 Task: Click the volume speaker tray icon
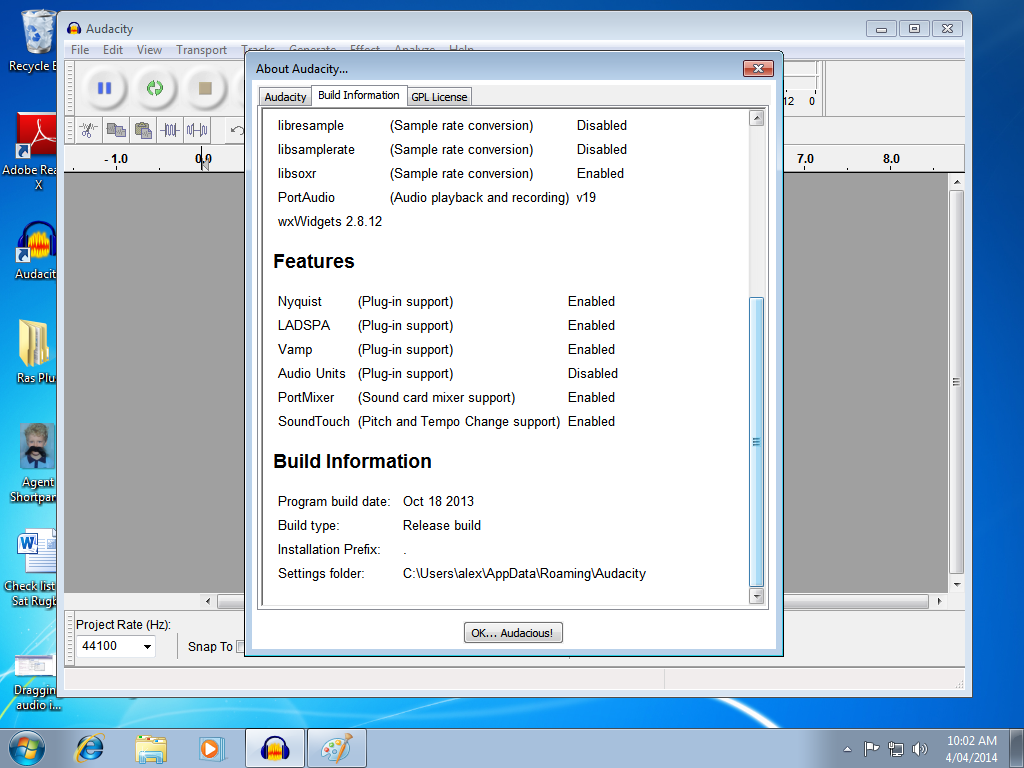click(x=920, y=749)
